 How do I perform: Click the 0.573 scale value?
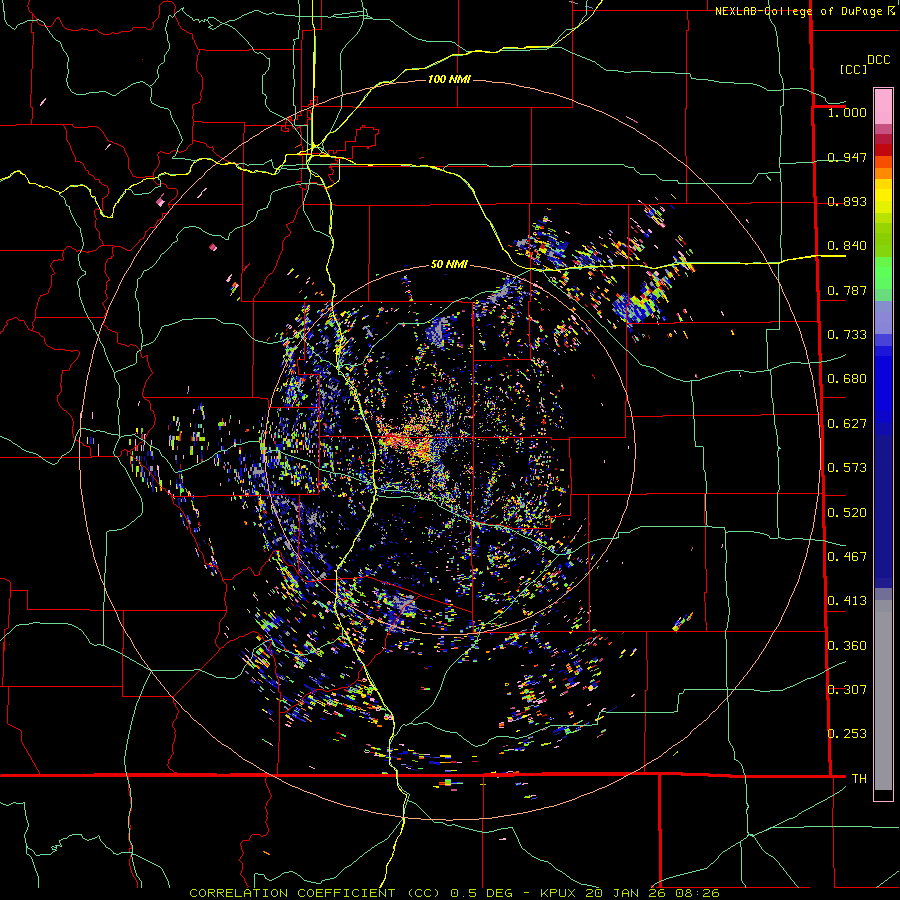tap(847, 468)
